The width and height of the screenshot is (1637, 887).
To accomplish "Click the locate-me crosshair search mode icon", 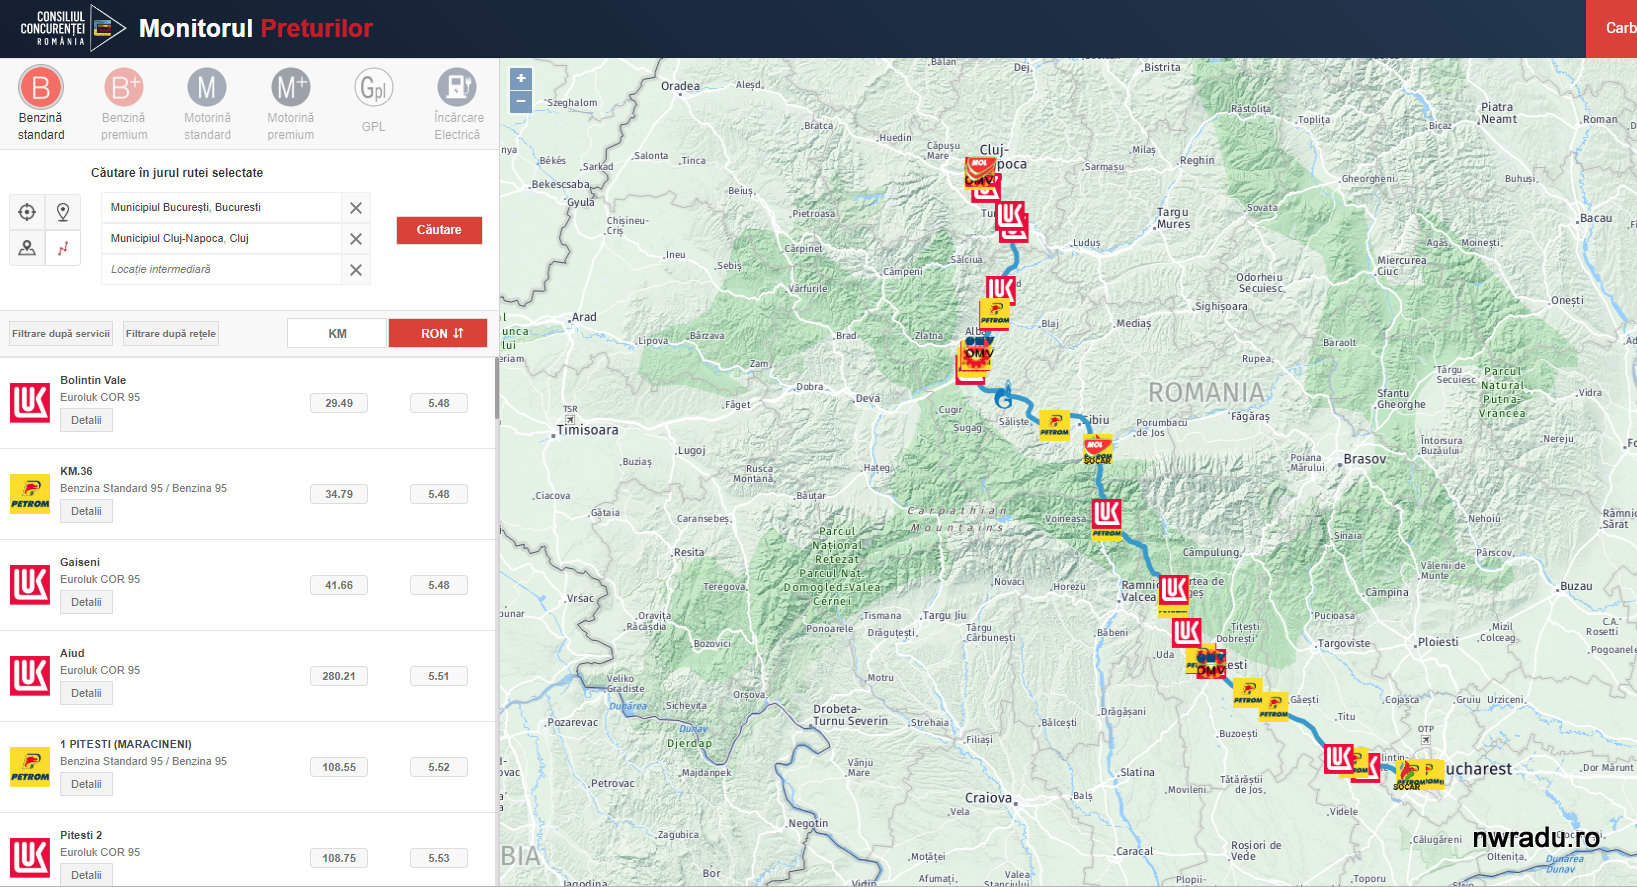I will (27, 212).
